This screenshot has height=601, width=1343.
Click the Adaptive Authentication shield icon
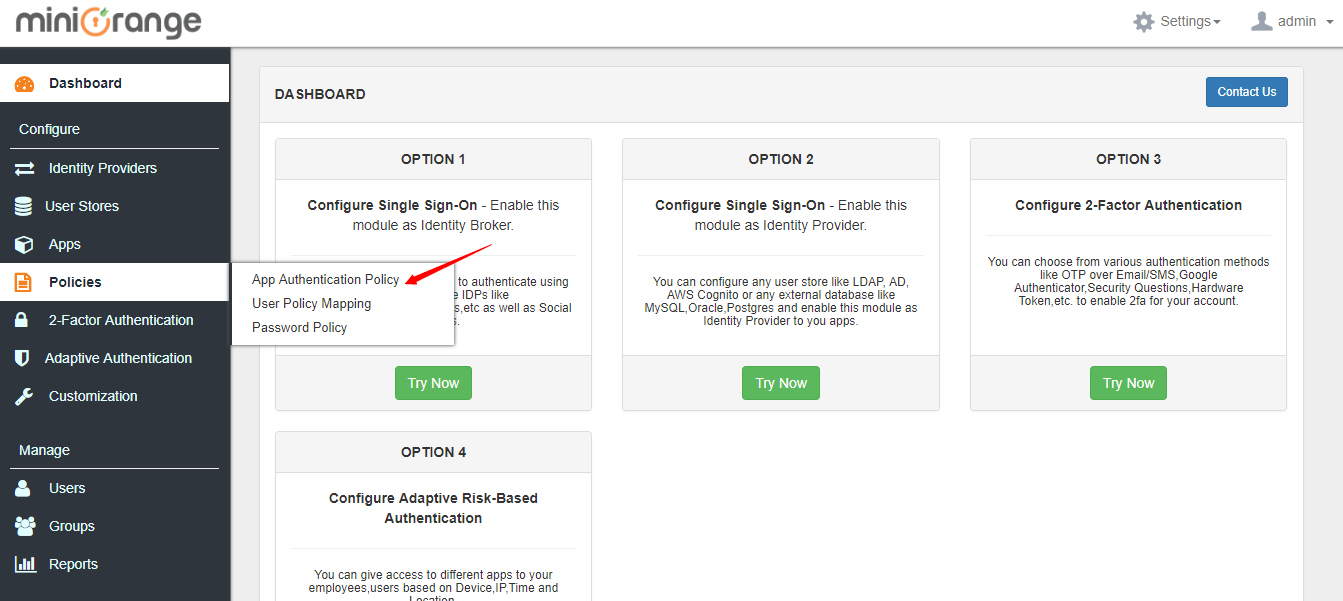(22, 359)
